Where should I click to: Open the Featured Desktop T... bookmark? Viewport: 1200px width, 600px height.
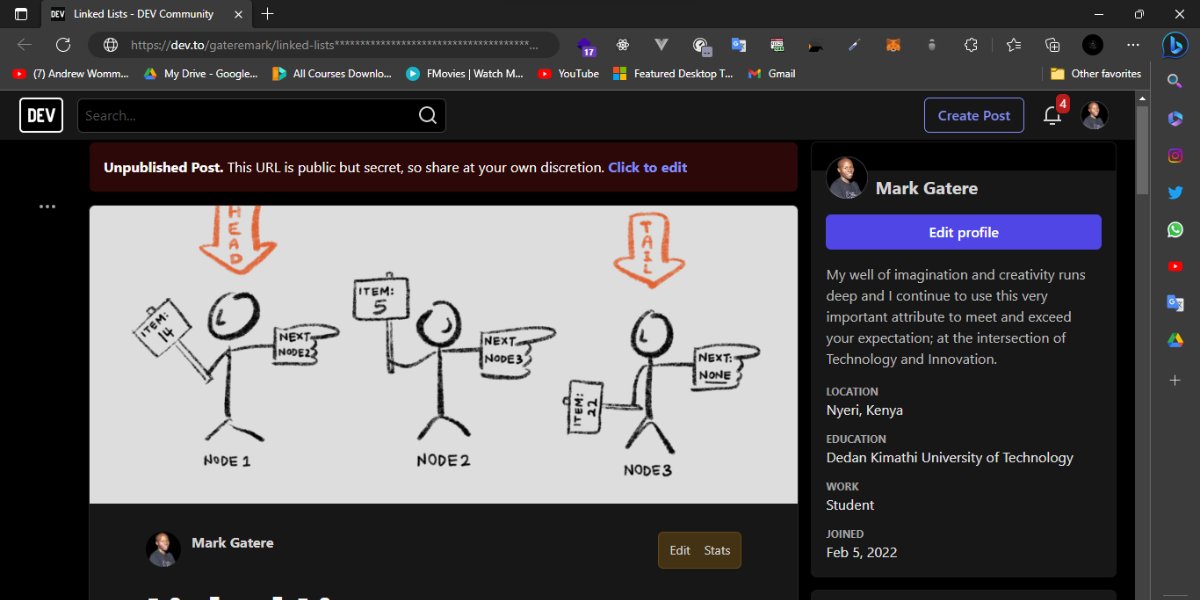(673, 73)
